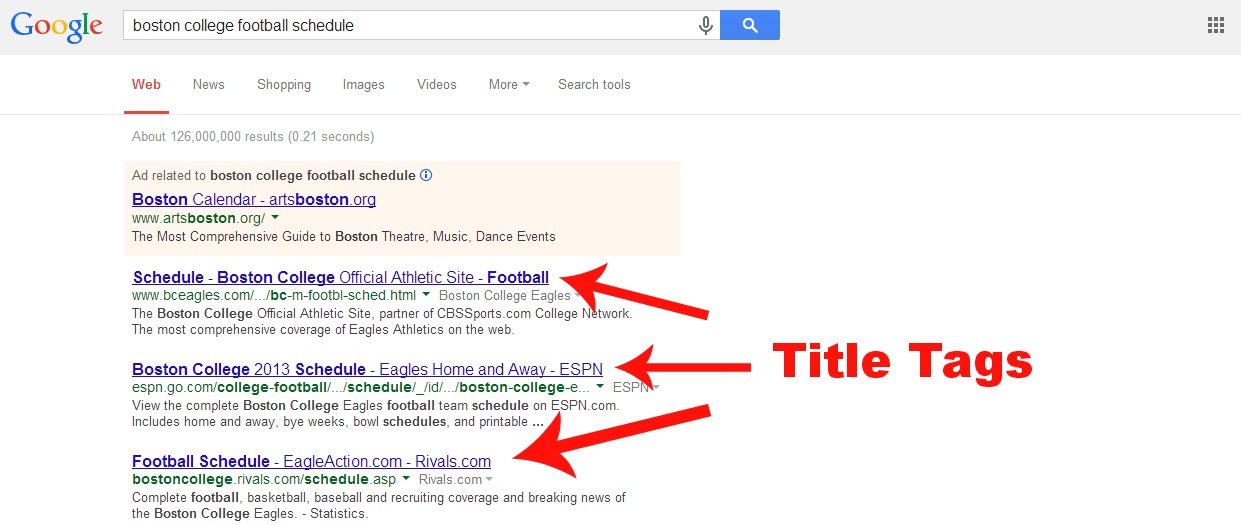
Task: Open the Shopping results tab
Action: 284,85
